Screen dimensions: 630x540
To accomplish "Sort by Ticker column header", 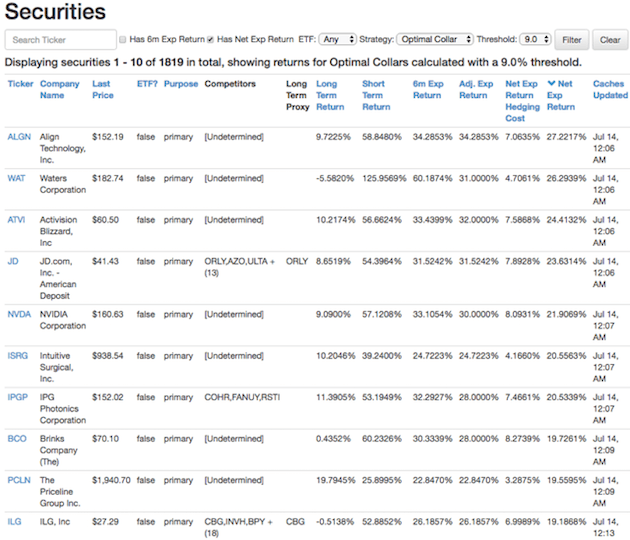I will (x=20, y=84).
